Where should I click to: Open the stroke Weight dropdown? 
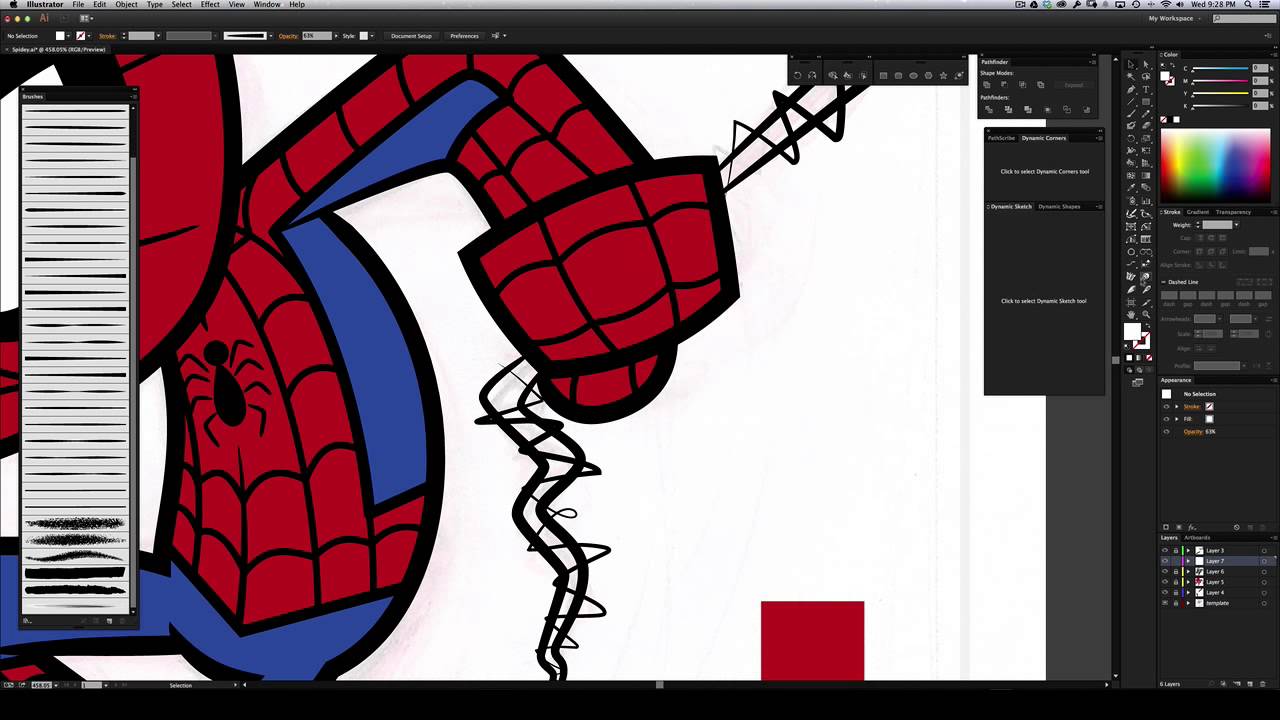(x=1237, y=225)
